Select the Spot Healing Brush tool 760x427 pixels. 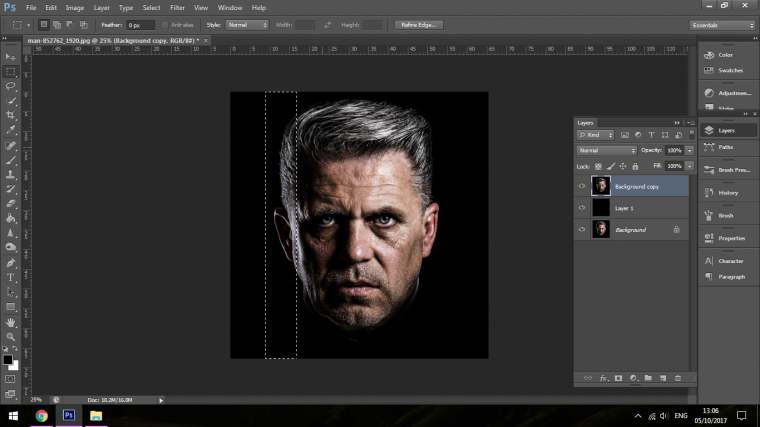point(10,145)
